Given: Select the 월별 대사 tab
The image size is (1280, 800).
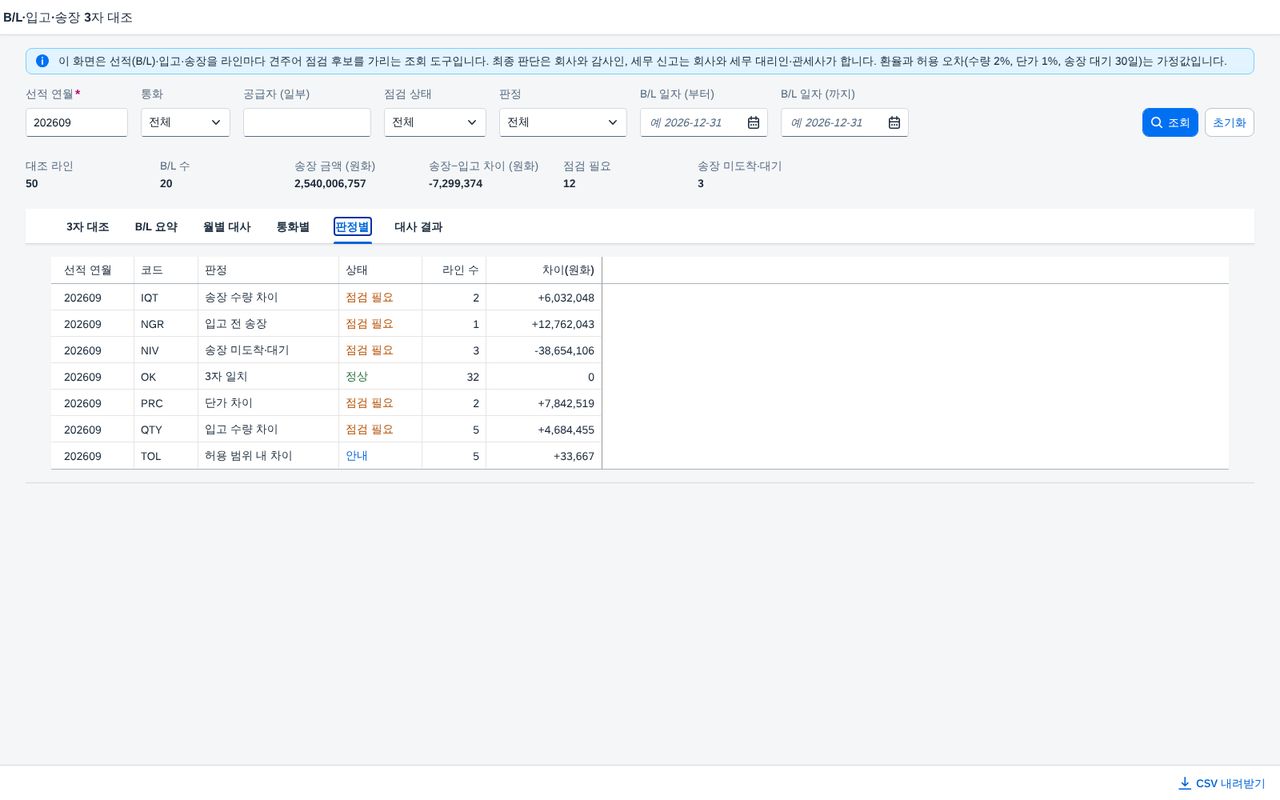Looking at the screenshot, I should click(227, 227).
